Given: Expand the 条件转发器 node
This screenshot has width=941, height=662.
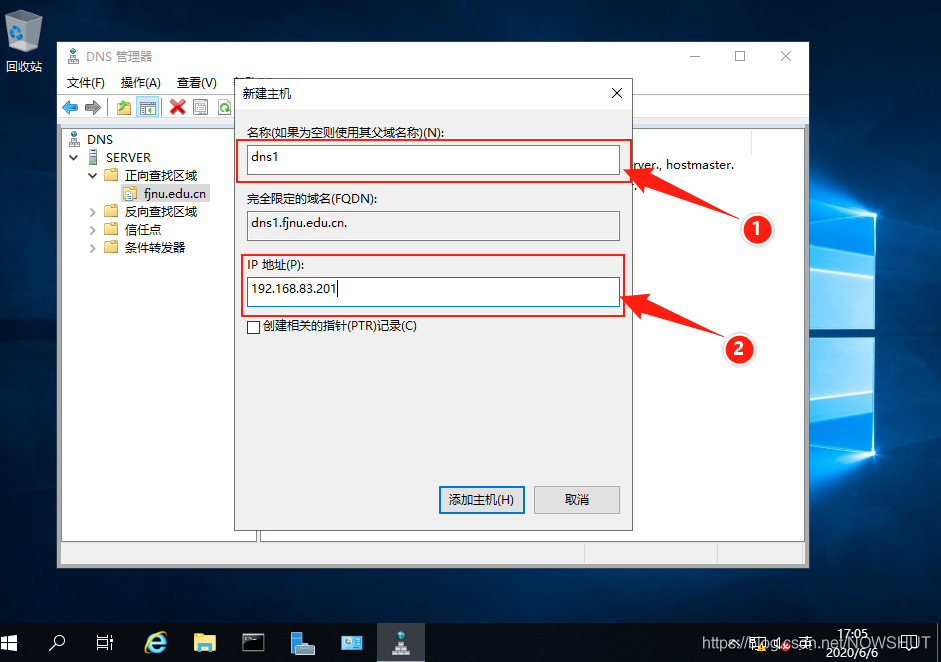Looking at the screenshot, I should pos(92,248).
